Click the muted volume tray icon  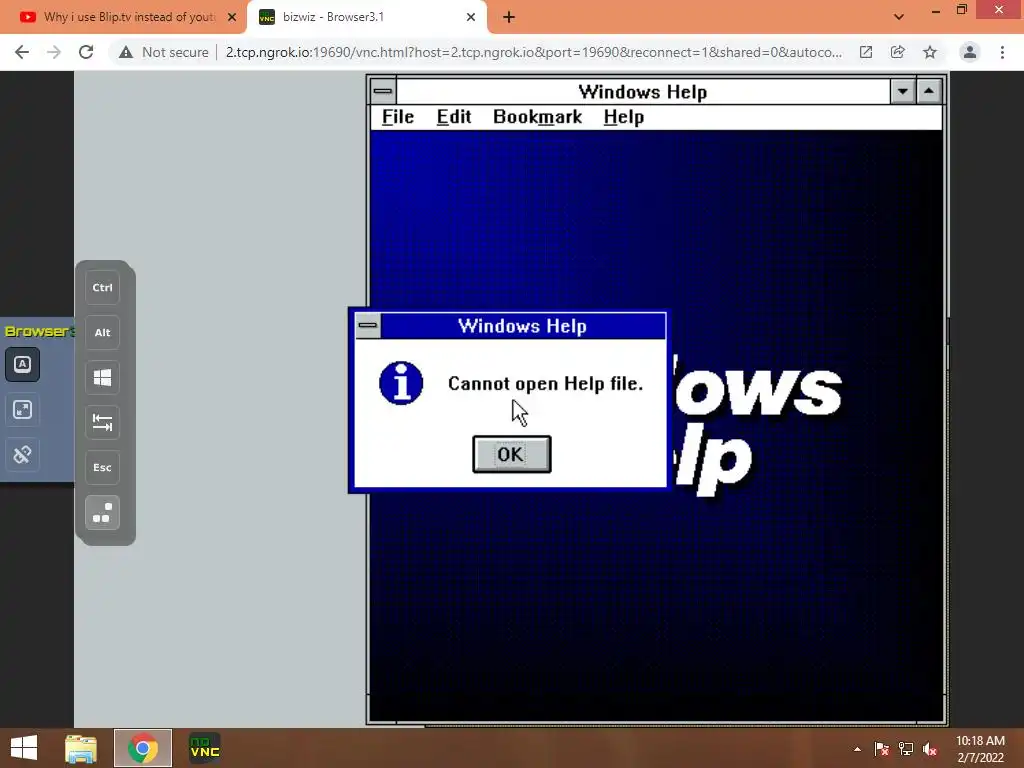click(x=930, y=749)
